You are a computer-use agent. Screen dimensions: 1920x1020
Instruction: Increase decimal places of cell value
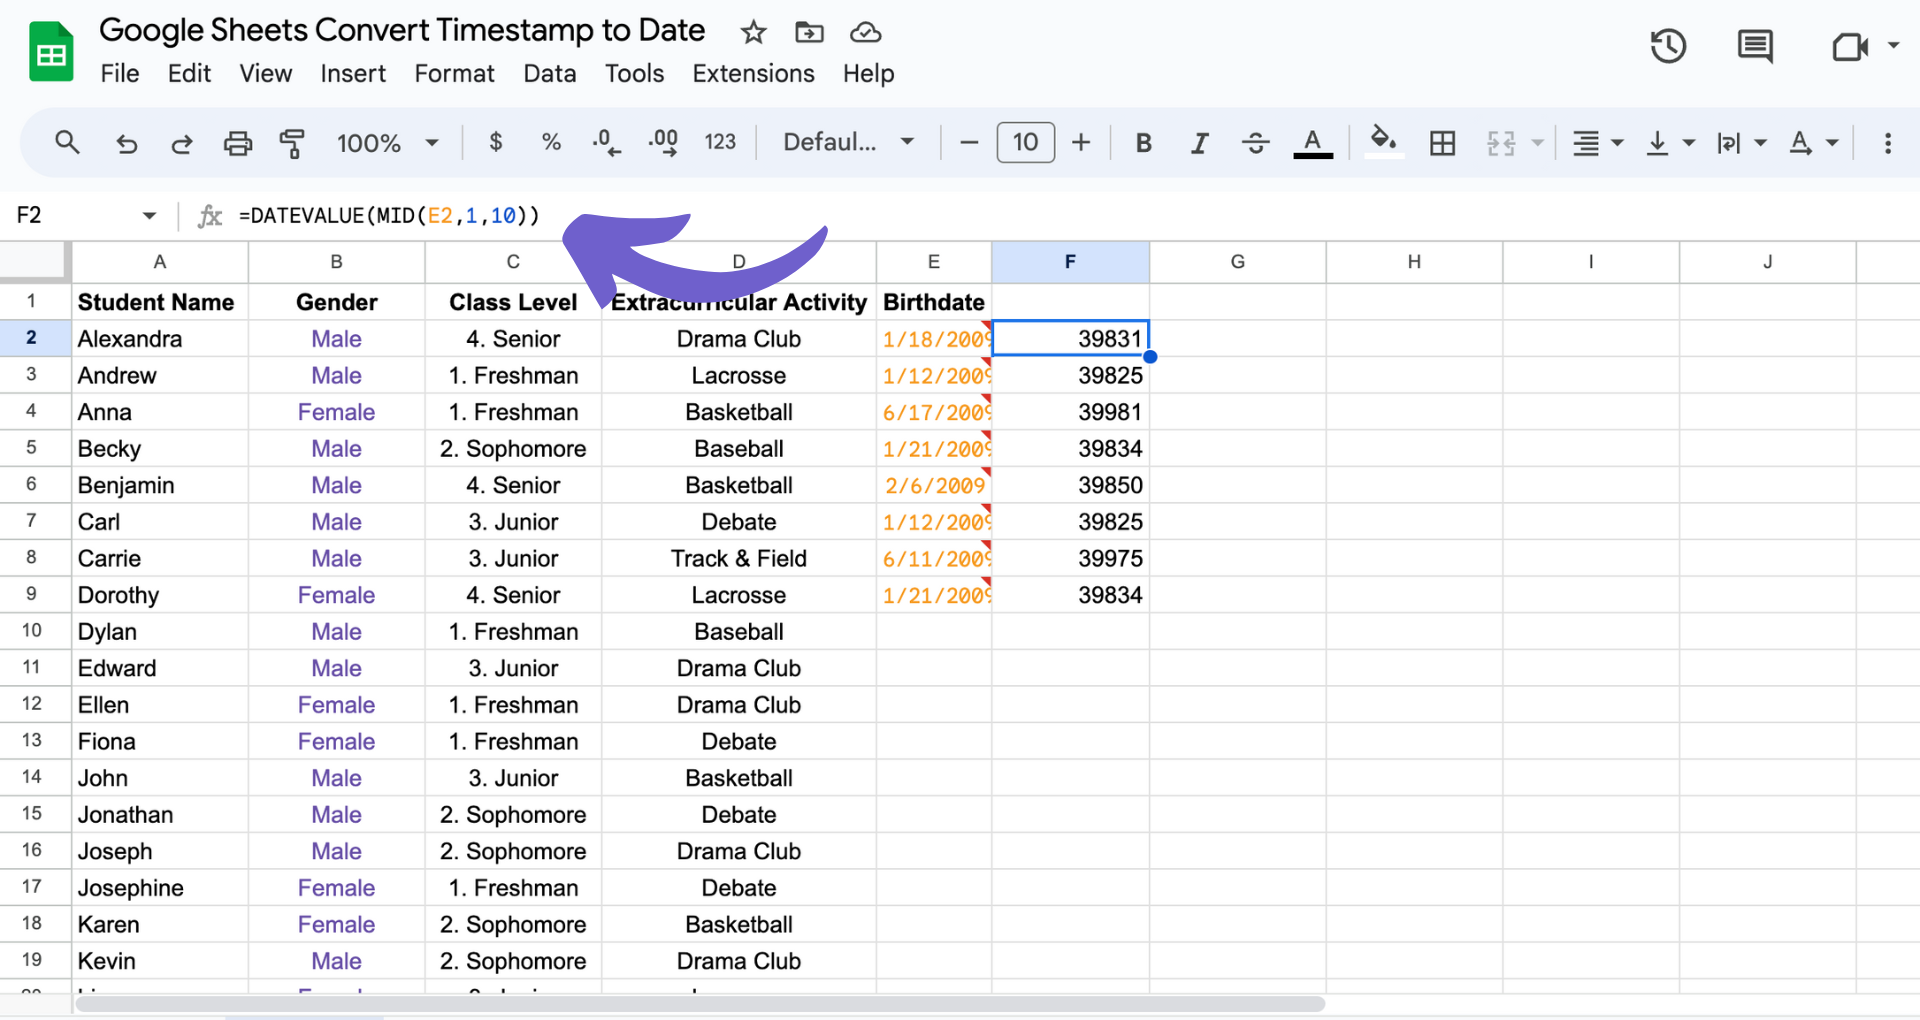[x=663, y=142]
